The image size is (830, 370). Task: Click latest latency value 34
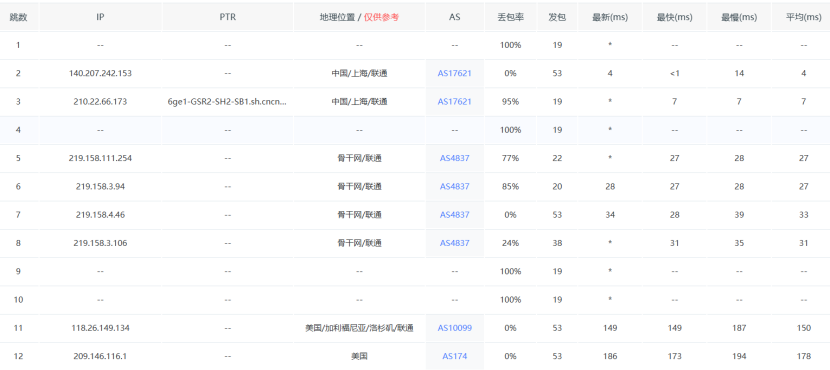click(610, 215)
